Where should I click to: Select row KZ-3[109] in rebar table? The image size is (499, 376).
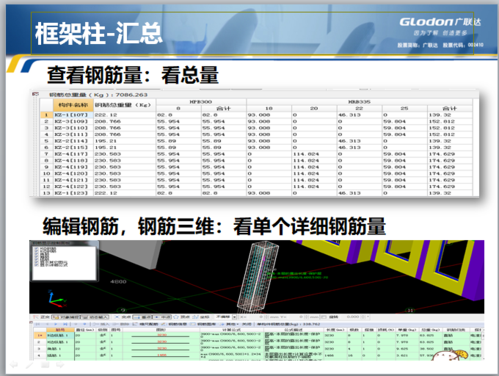coord(256,121)
